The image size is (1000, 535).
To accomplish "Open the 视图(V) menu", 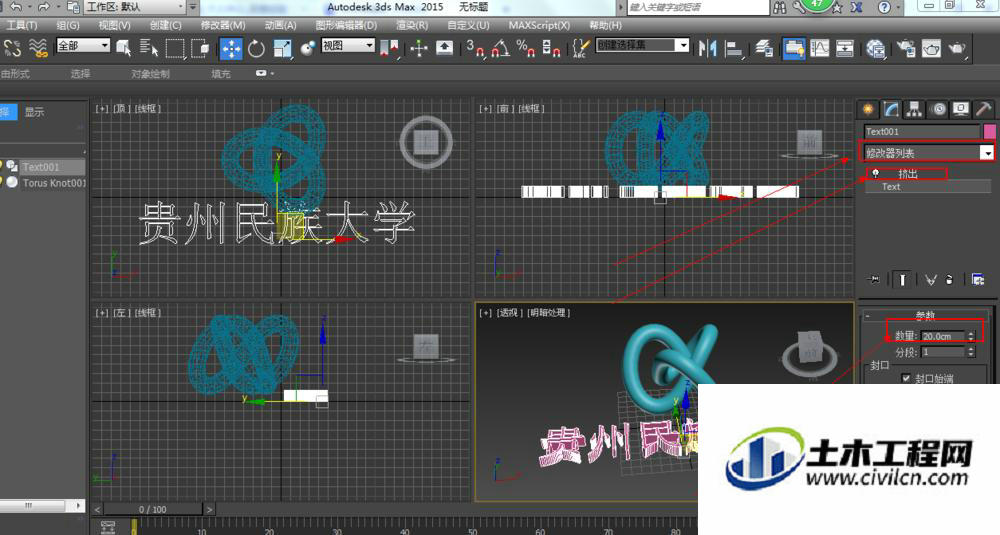I will (114, 25).
